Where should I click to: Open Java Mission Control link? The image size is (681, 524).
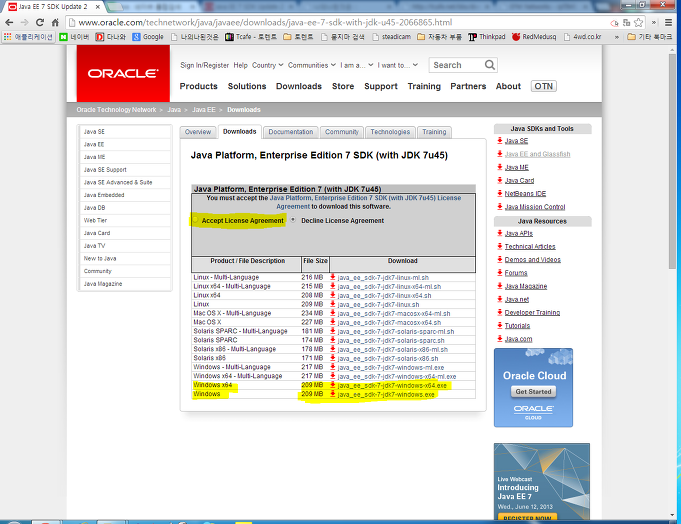(x=535, y=207)
